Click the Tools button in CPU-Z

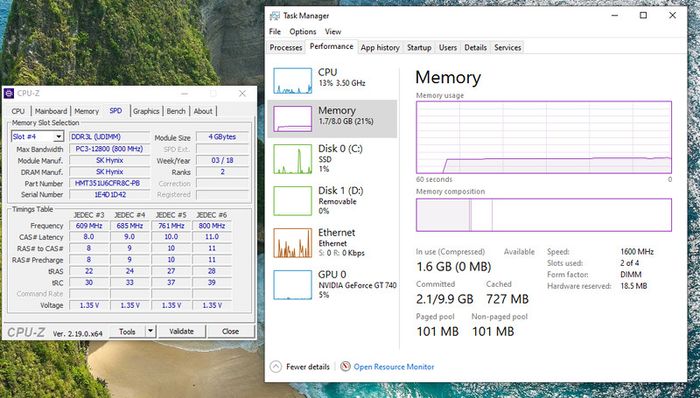[127, 331]
